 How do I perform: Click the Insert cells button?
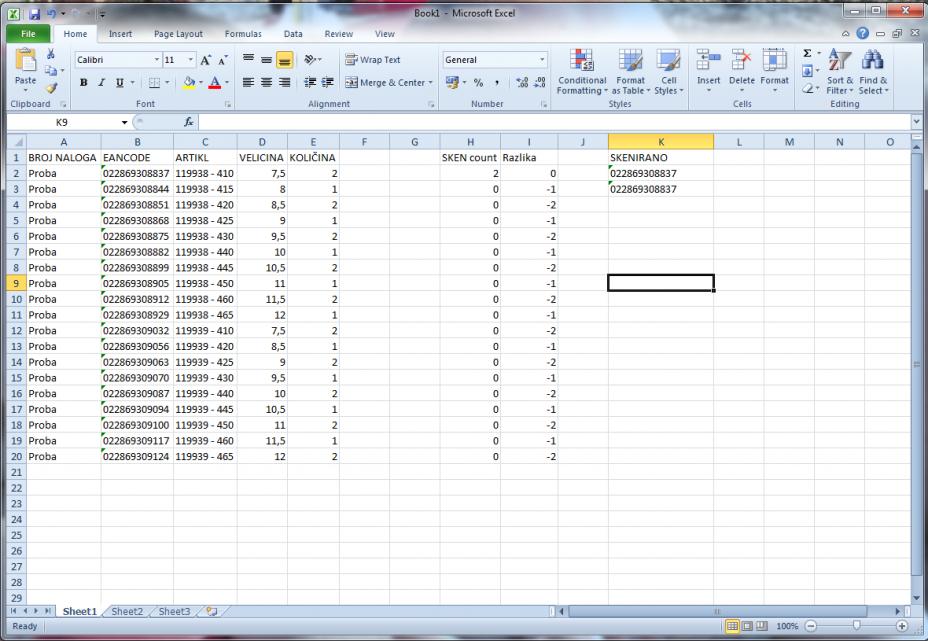tap(708, 72)
